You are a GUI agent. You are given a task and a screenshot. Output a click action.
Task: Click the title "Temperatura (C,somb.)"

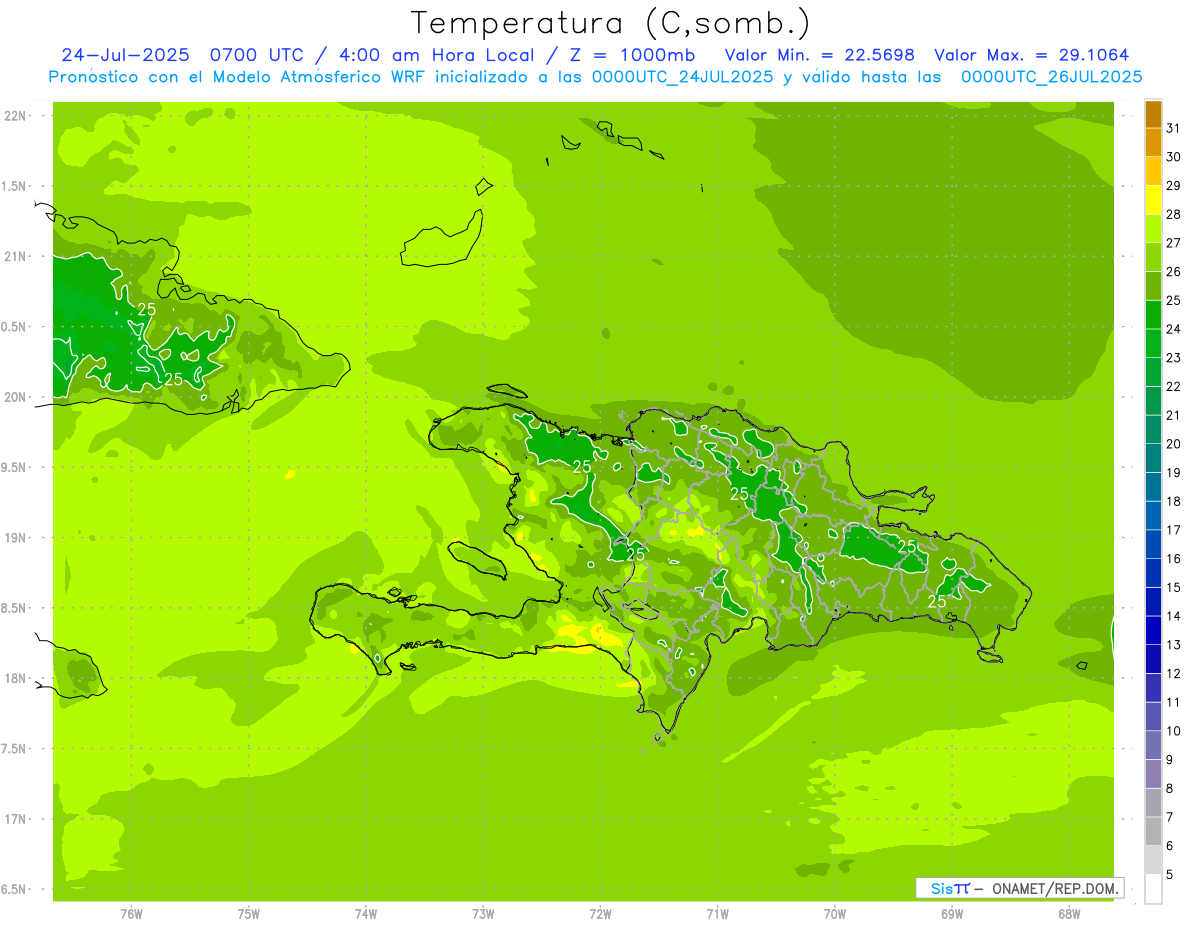coord(611,23)
